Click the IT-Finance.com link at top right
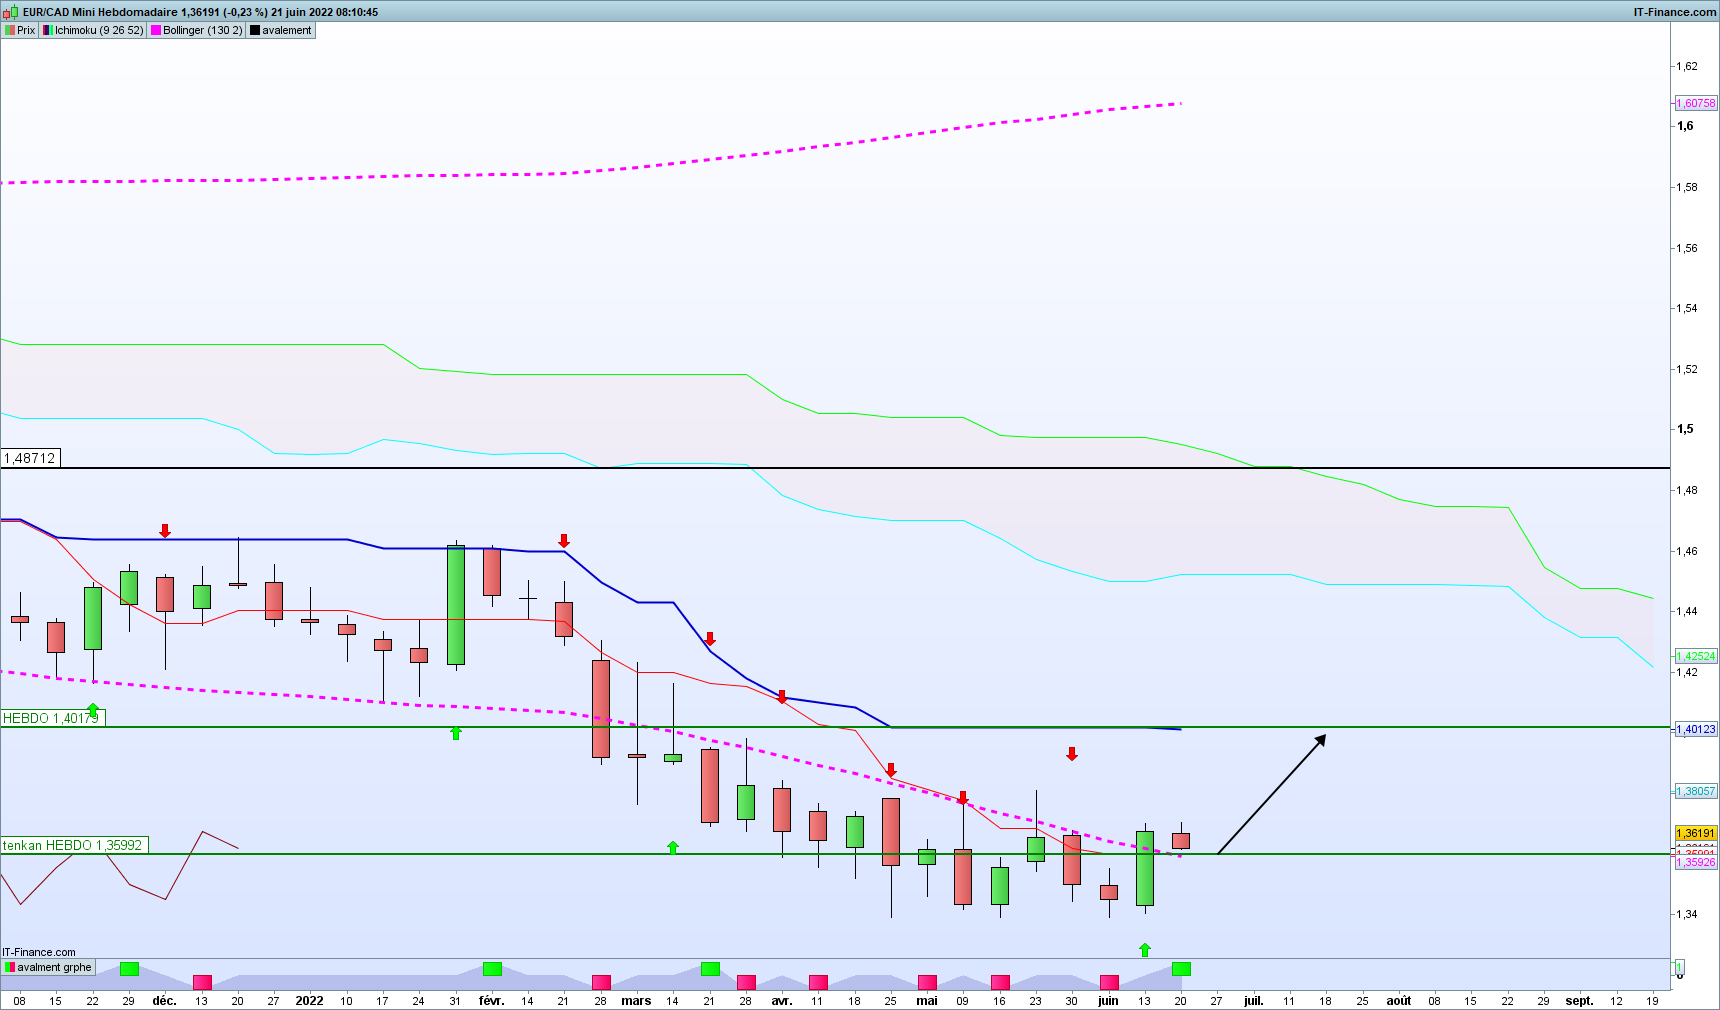The image size is (1720, 1010). tap(1675, 12)
